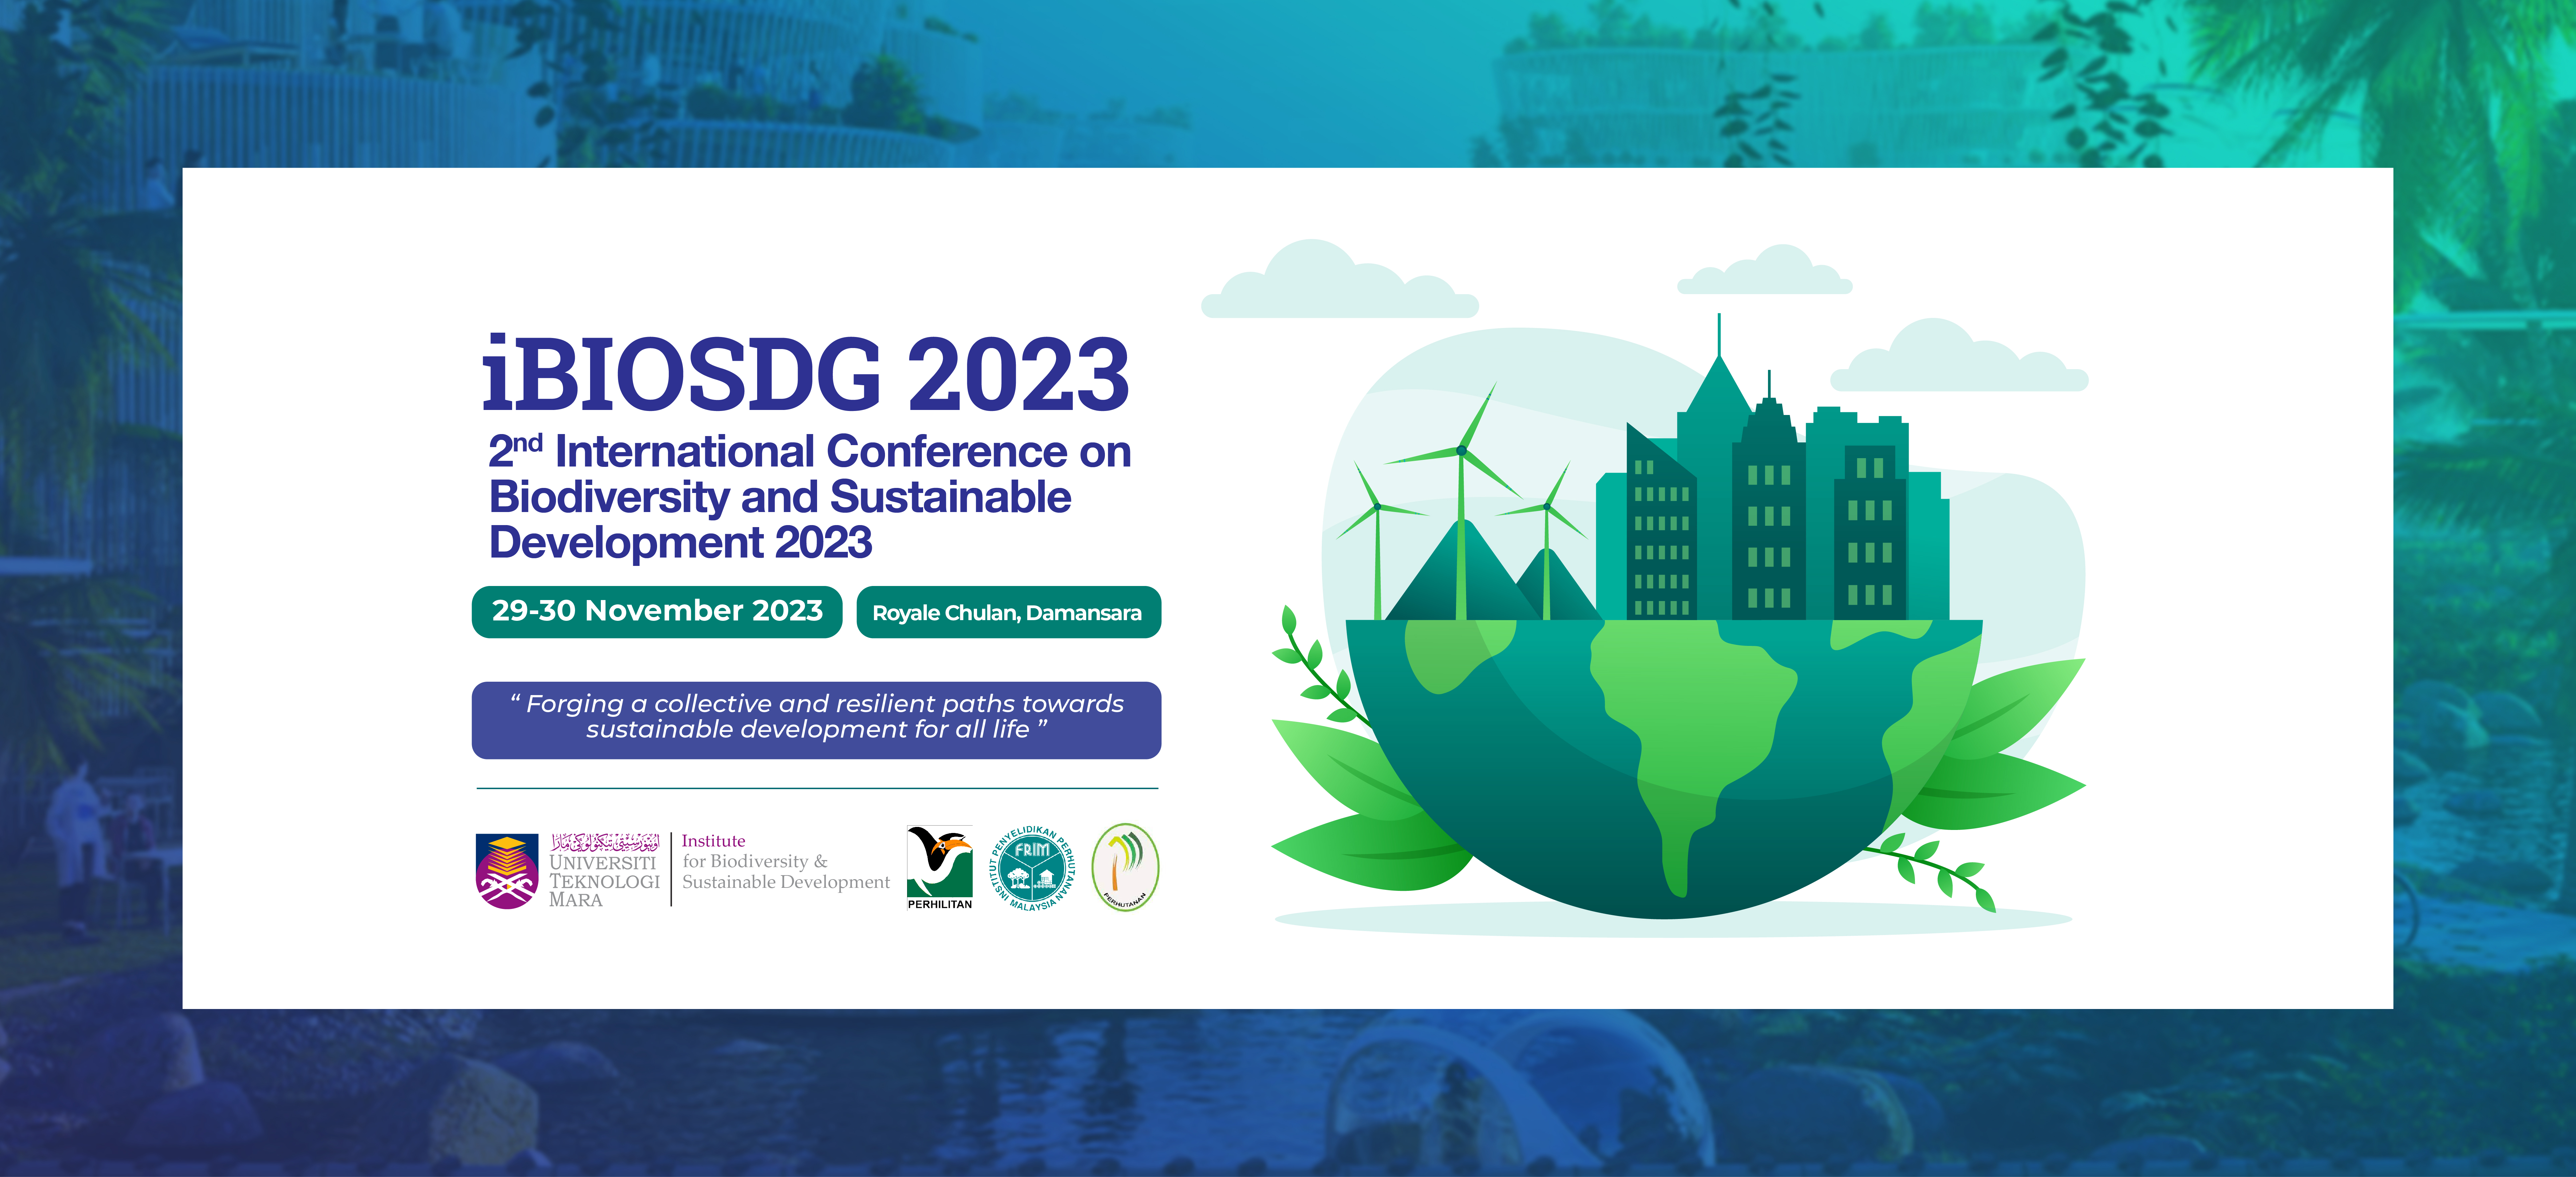Viewport: 2576px width, 1177px height.
Task: Click 'Institute' purple text
Action: click(x=713, y=841)
